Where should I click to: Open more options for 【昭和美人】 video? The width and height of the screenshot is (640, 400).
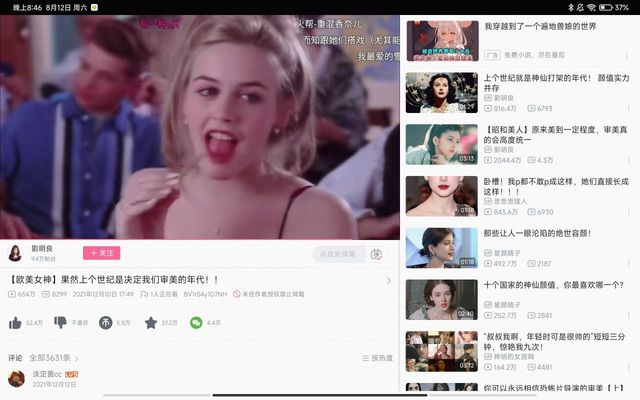point(628,160)
